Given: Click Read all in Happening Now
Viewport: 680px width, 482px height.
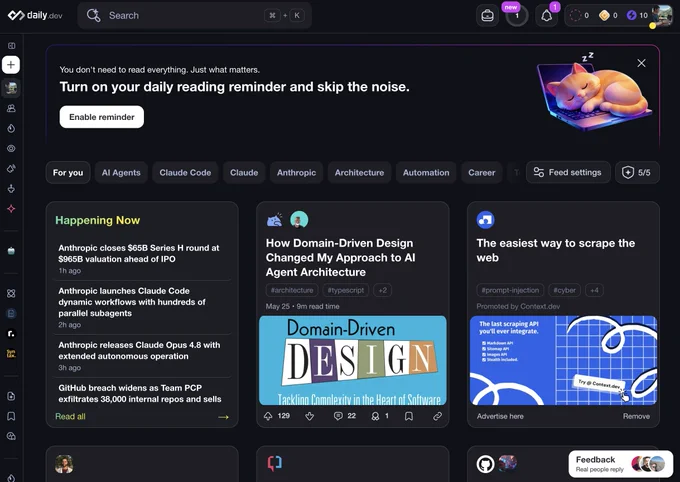Looking at the screenshot, I should click(70, 416).
